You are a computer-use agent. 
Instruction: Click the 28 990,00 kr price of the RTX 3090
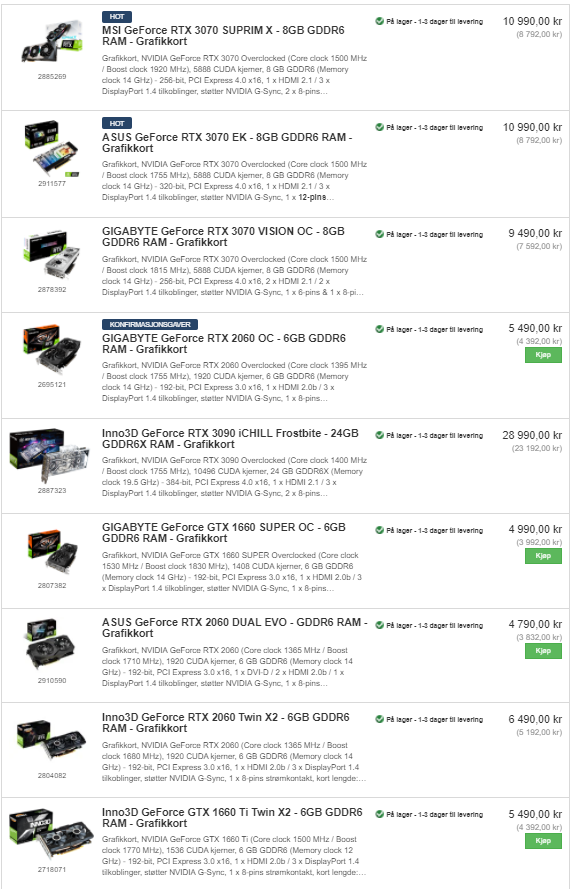tap(532, 435)
